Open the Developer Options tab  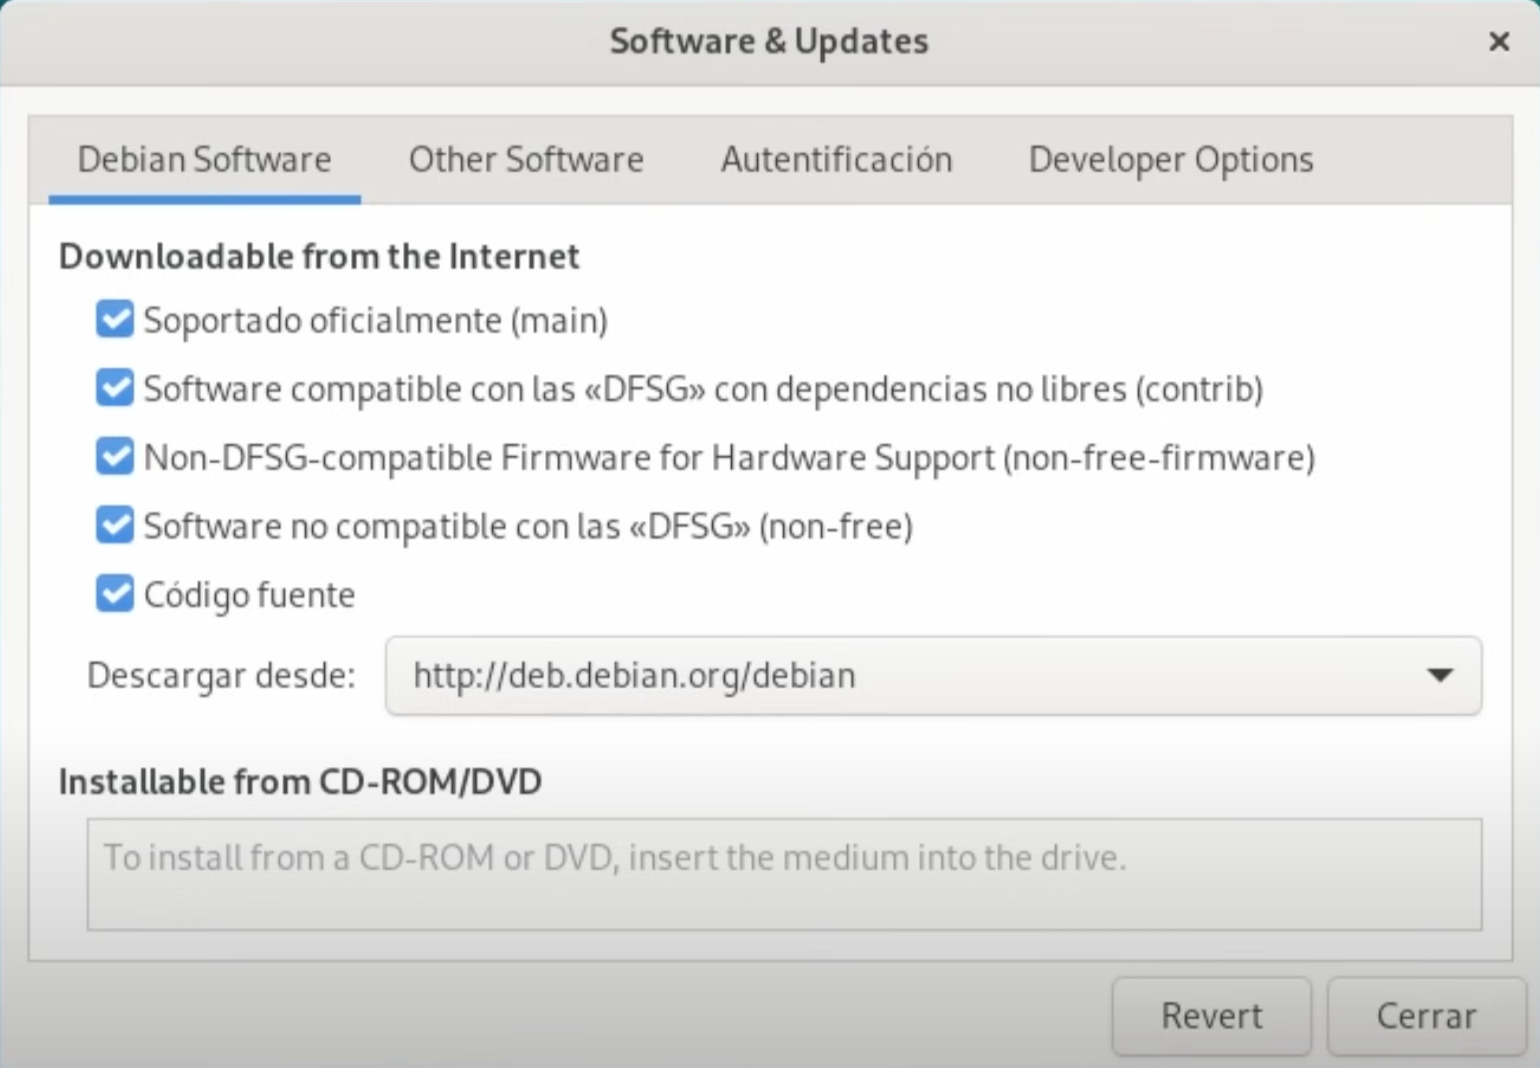(1170, 160)
